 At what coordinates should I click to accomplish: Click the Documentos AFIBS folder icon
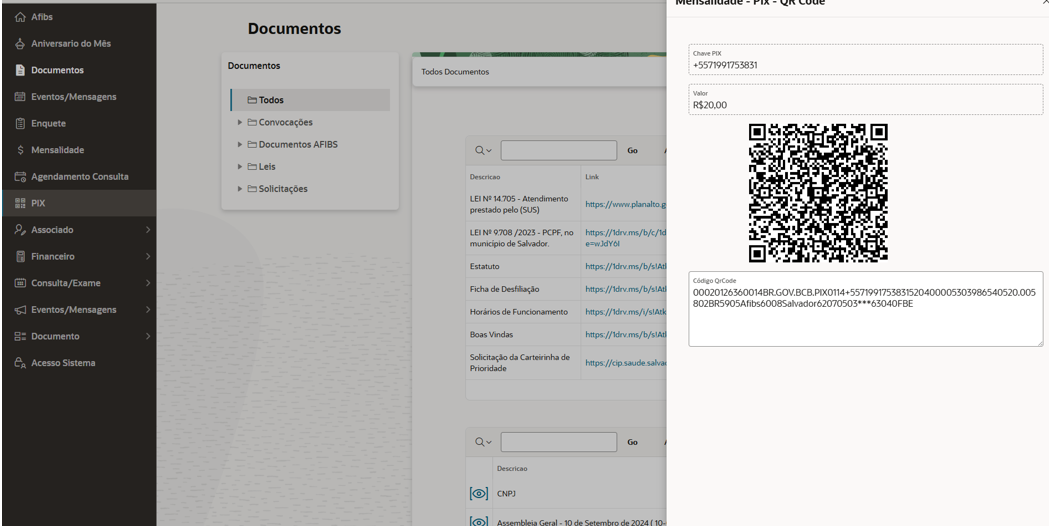coord(252,145)
